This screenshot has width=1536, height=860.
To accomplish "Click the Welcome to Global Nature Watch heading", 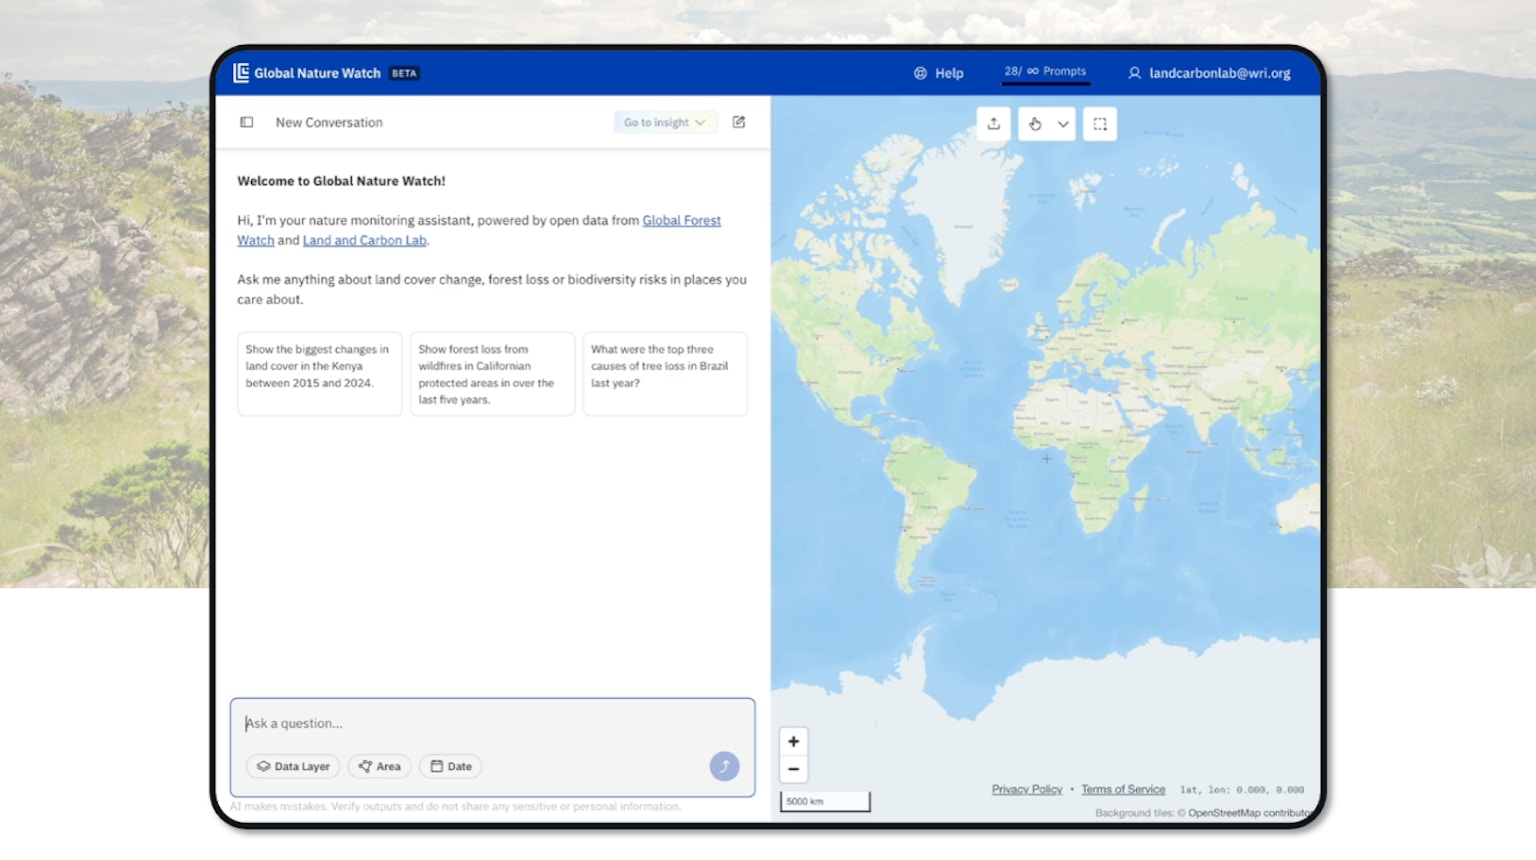I will click(x=341, y=181).
